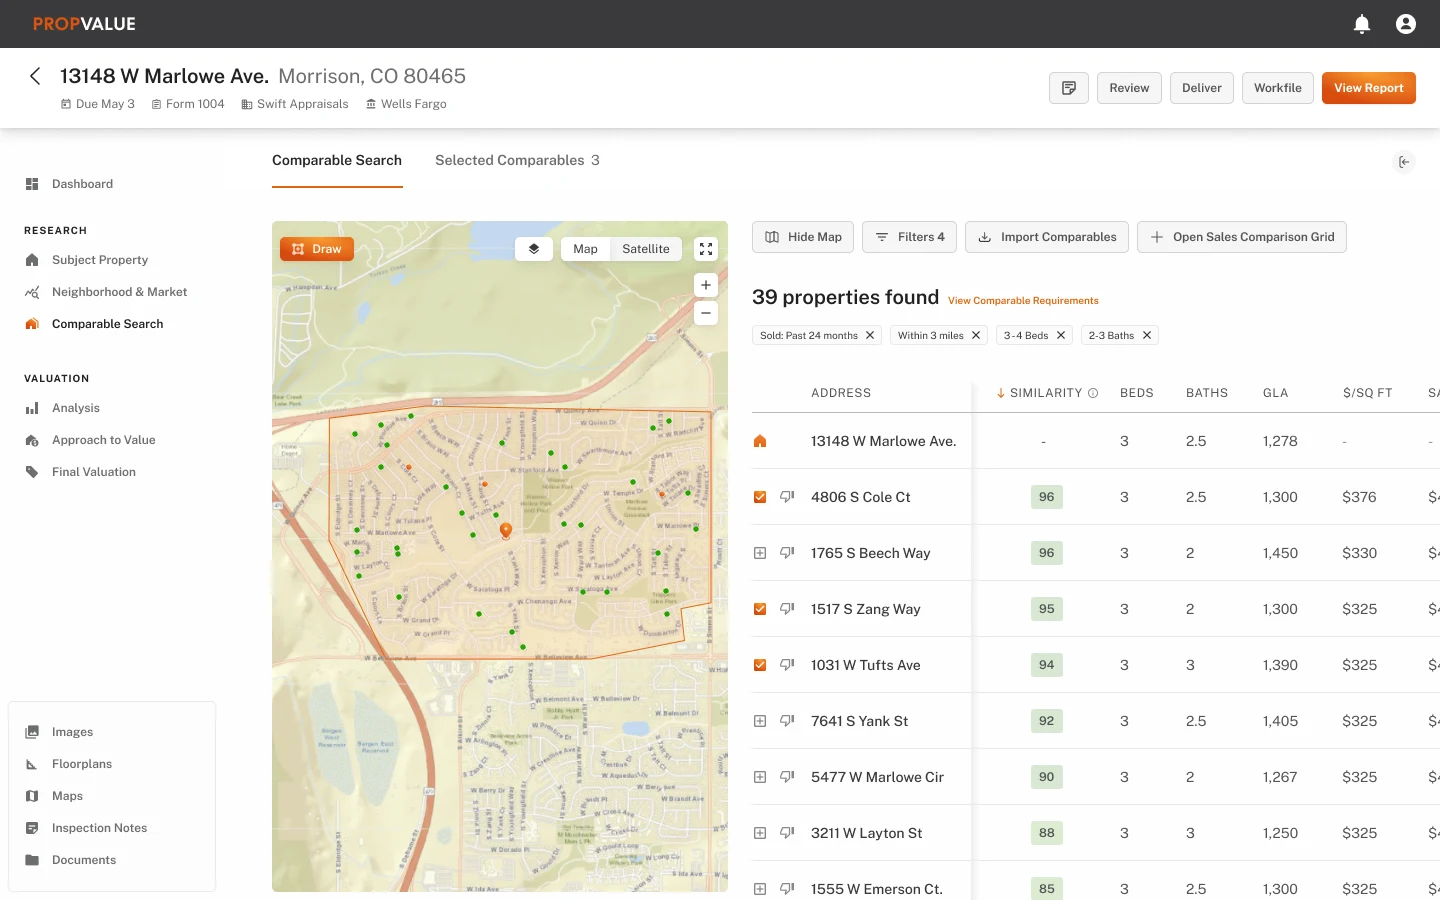
Task: Activate the Draw tool on the map
Action: (x=317, y=249)
